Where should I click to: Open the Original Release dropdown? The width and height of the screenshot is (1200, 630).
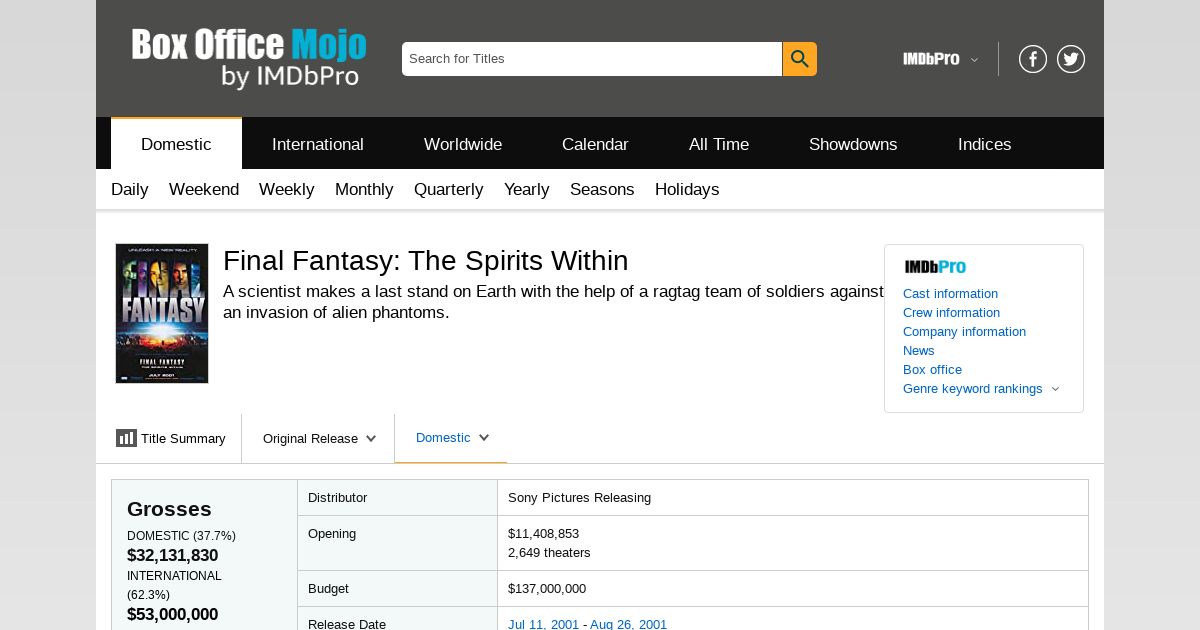tap(318, 438)
